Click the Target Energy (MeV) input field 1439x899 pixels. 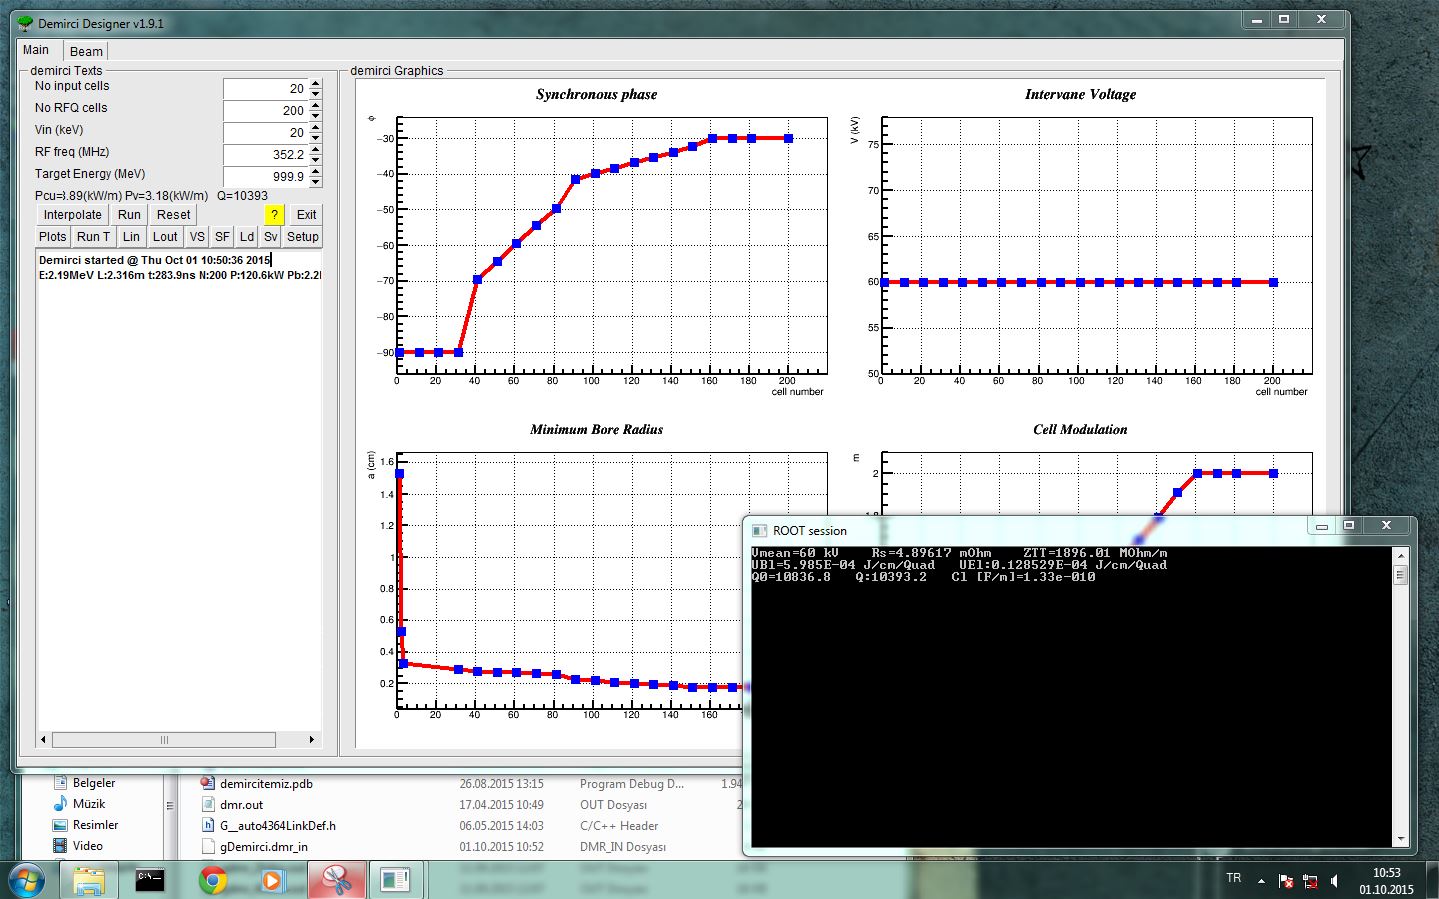pyautogui.click(x=266, y=177)
